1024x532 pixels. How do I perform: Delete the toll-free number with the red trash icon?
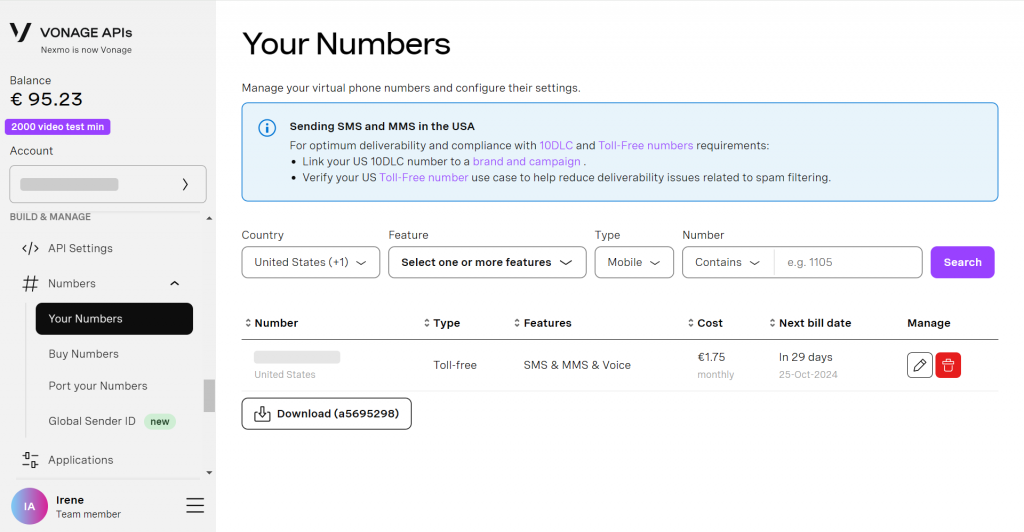(x=948, y=365)
